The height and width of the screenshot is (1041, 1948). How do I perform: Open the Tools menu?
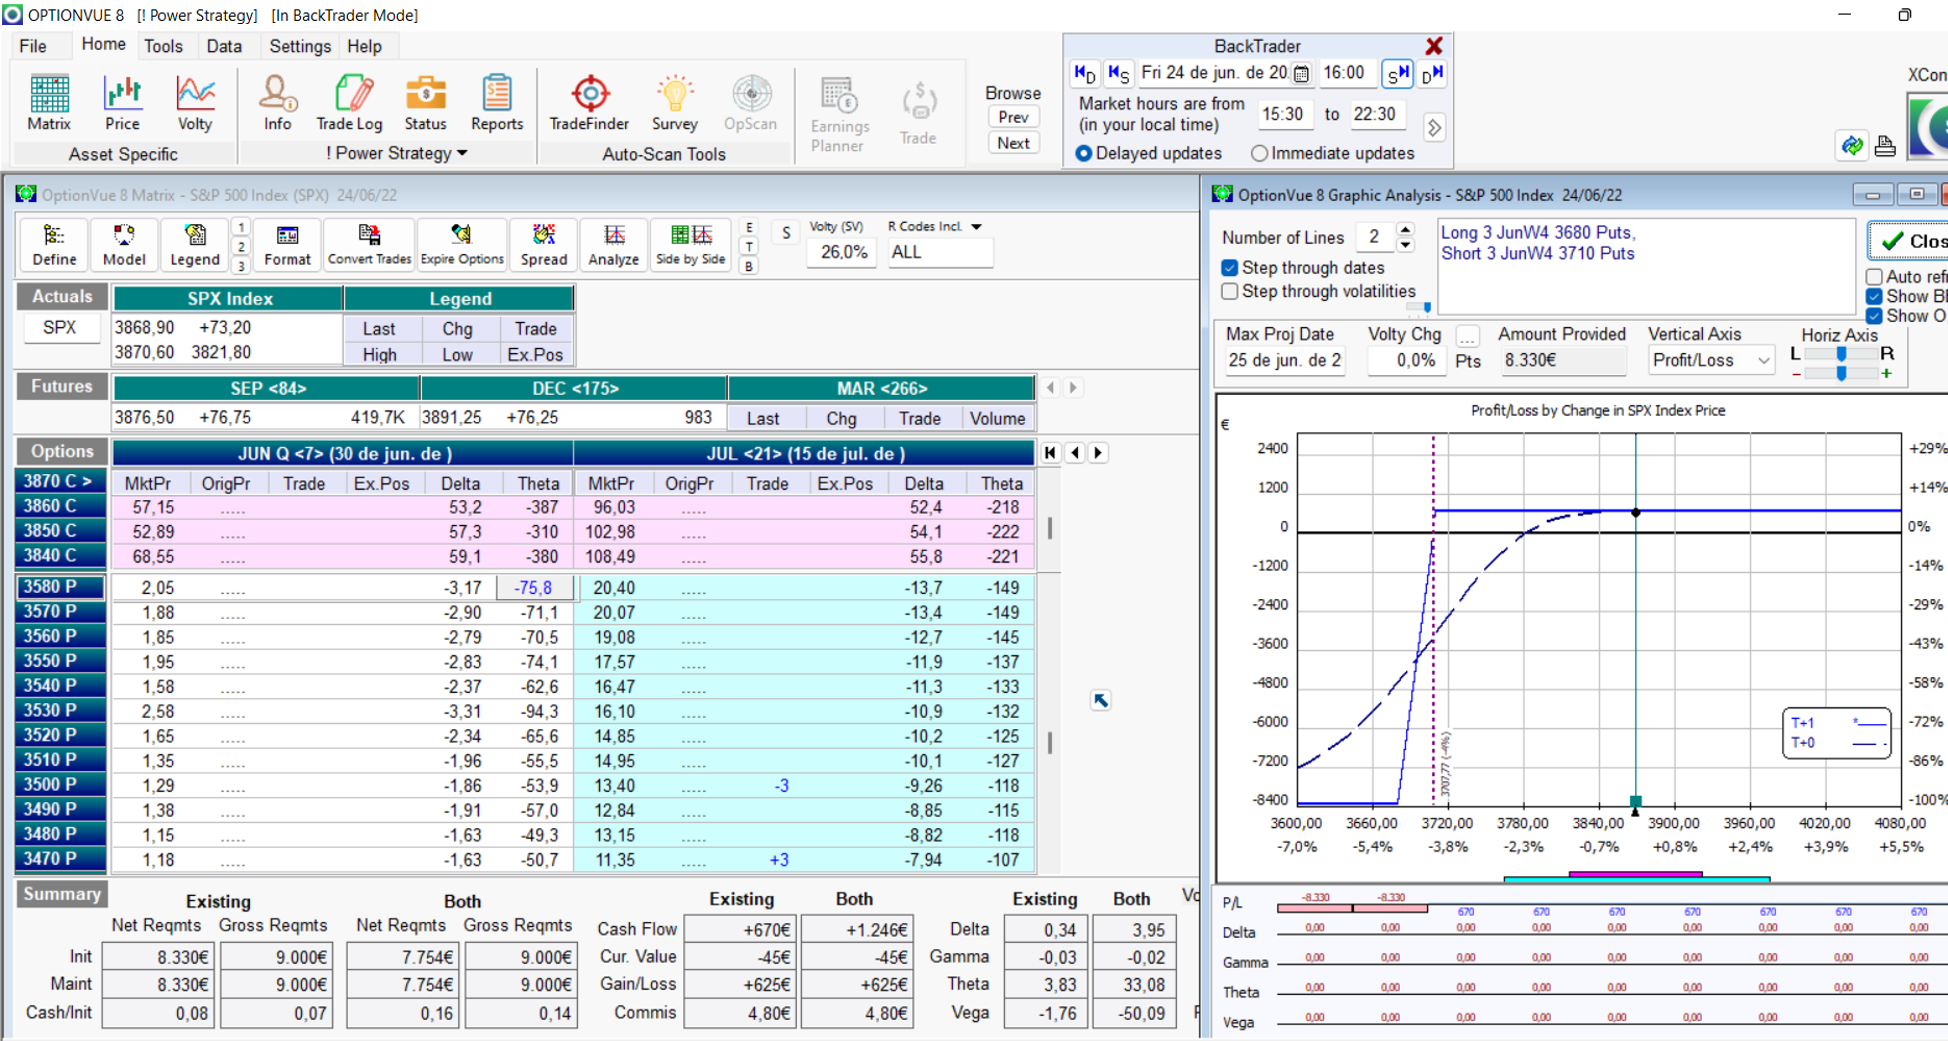163,47
